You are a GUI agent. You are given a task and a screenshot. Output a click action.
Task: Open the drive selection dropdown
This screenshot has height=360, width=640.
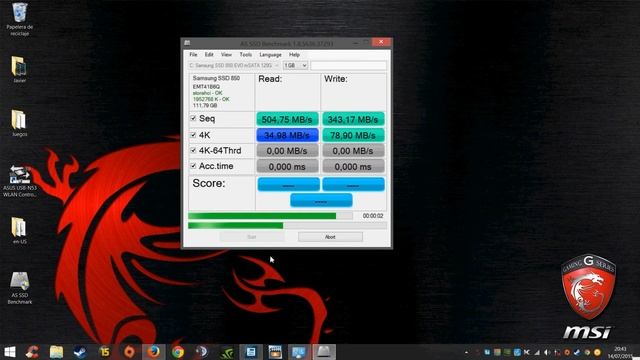point(234,65)
